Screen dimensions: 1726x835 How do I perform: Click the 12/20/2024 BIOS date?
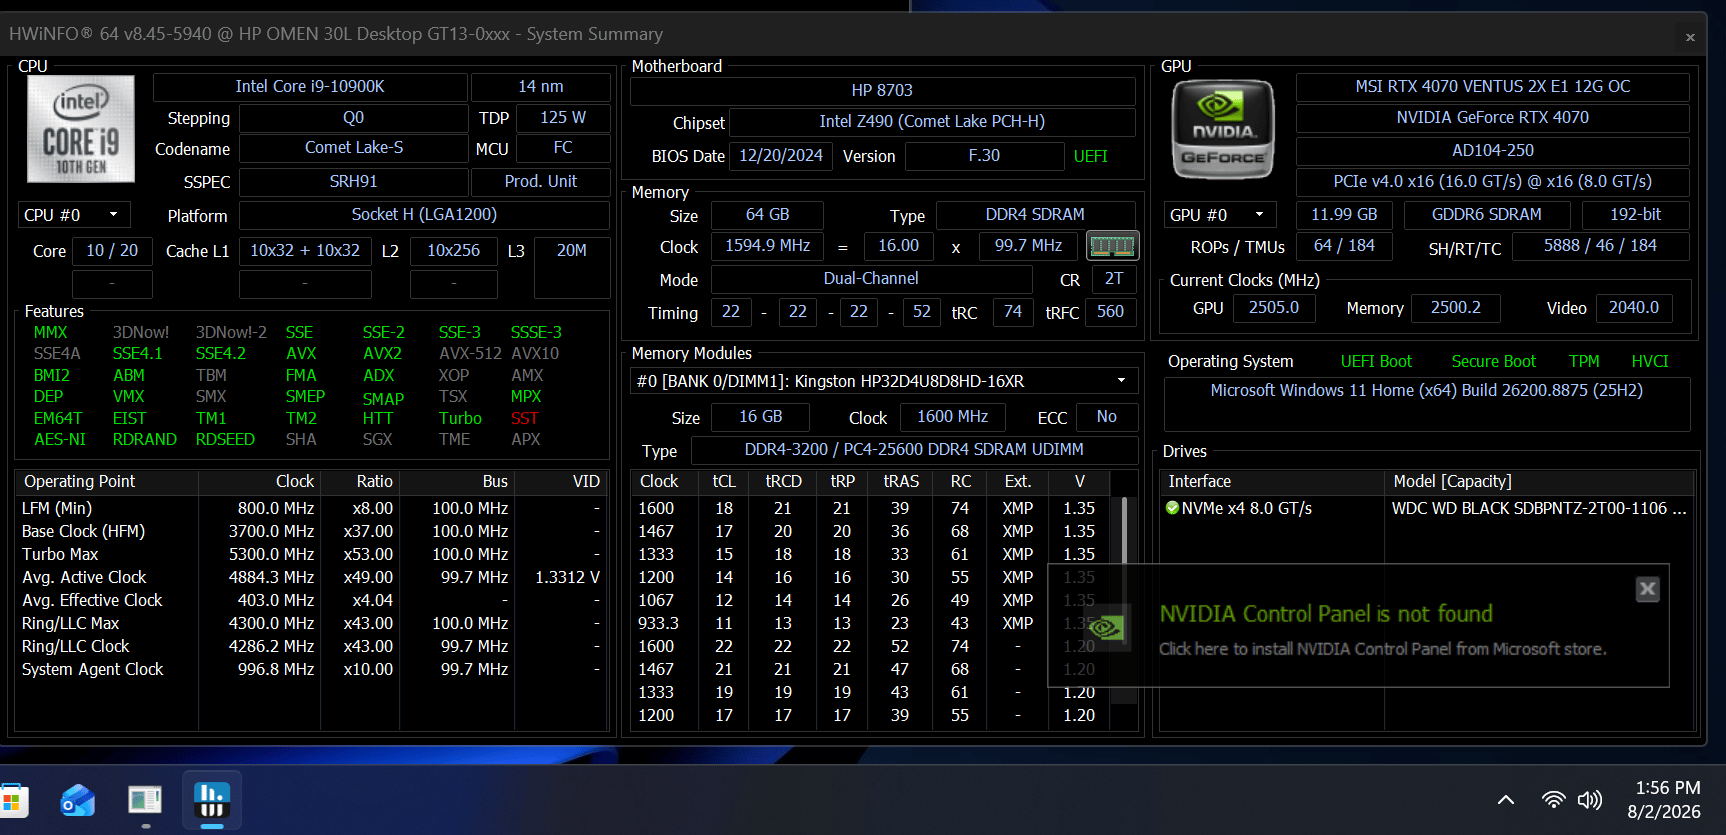[781, 156]
